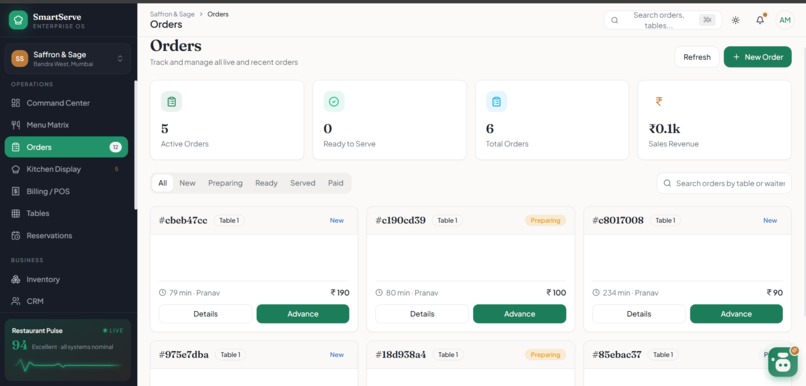Select the Paid filter tab
Screen dimensions: 806x386
coord(336,183)
